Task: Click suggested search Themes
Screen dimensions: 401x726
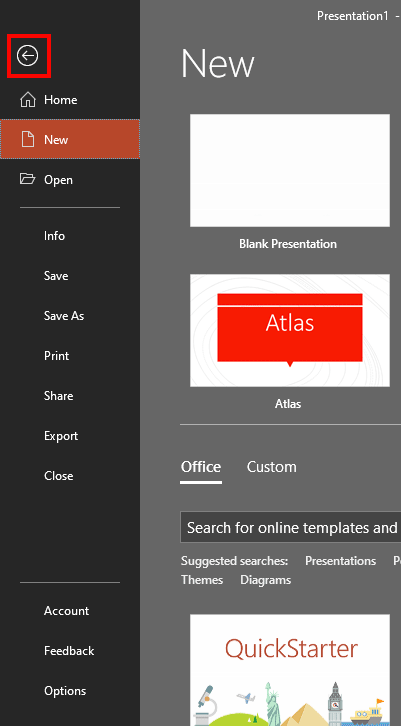Action: 202,580
